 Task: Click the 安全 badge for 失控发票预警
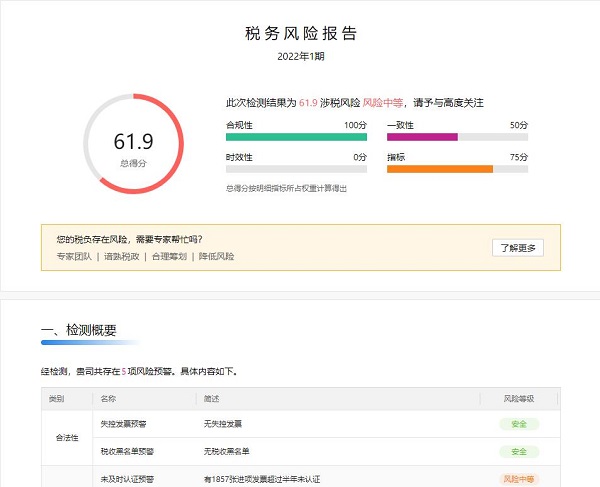pos(519,424)
